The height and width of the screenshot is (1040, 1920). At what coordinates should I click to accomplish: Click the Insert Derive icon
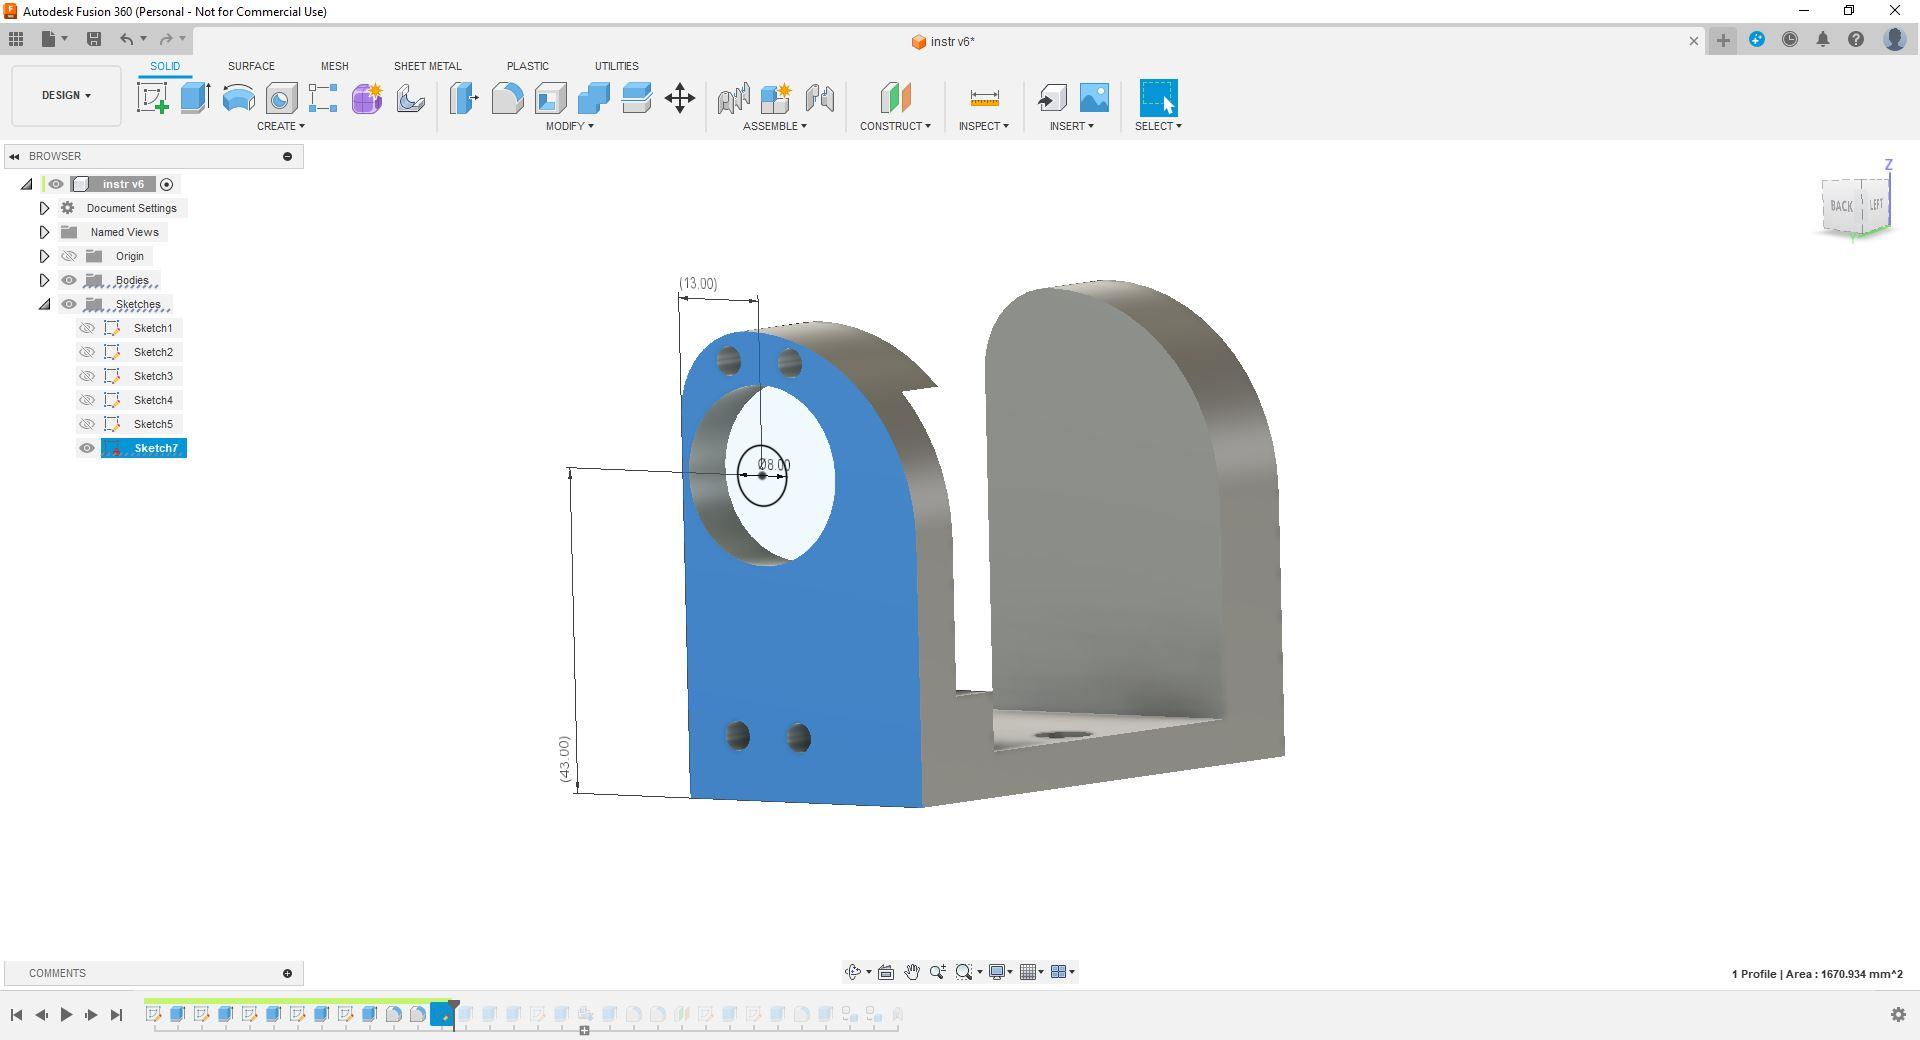tap(1051, 98)
